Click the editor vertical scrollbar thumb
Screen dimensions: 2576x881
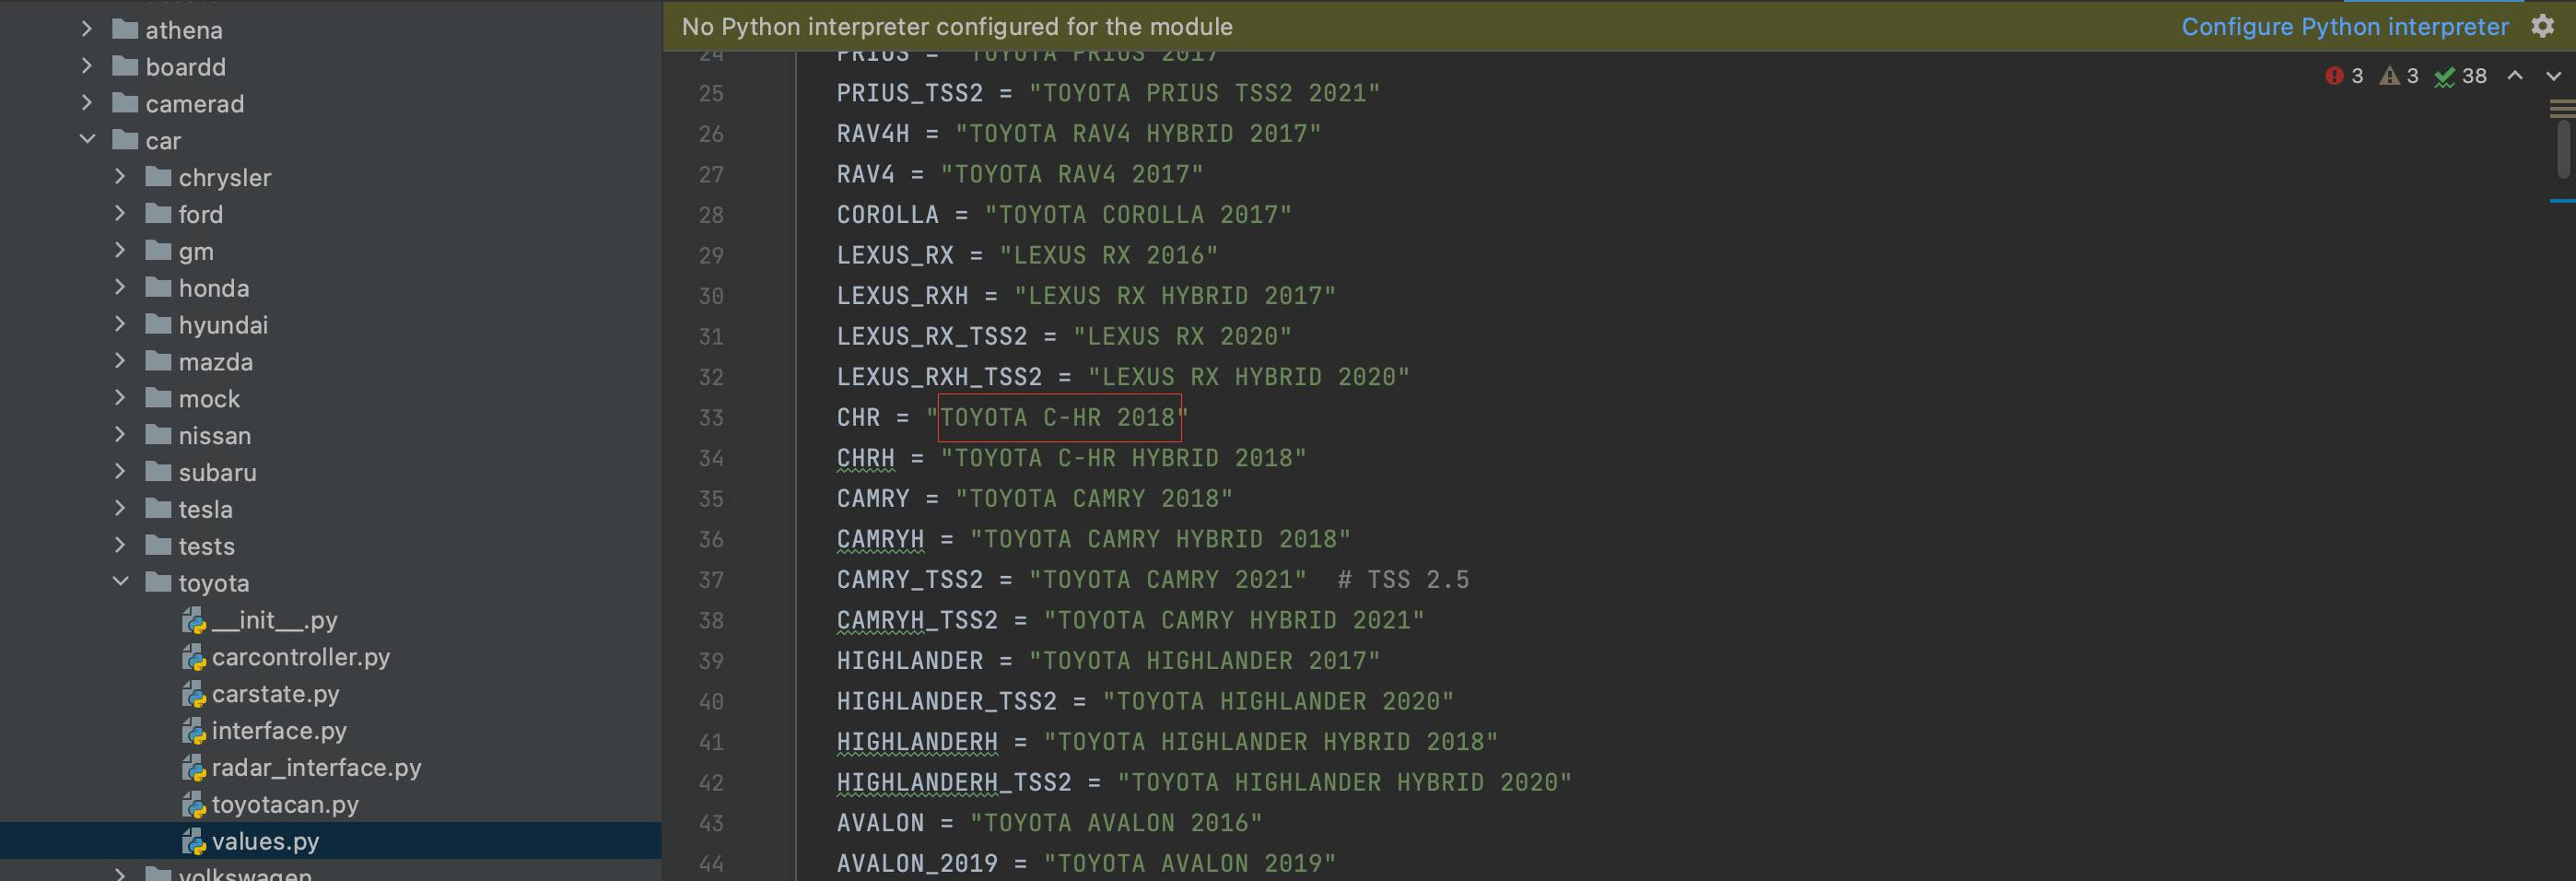pos(2562,150)
